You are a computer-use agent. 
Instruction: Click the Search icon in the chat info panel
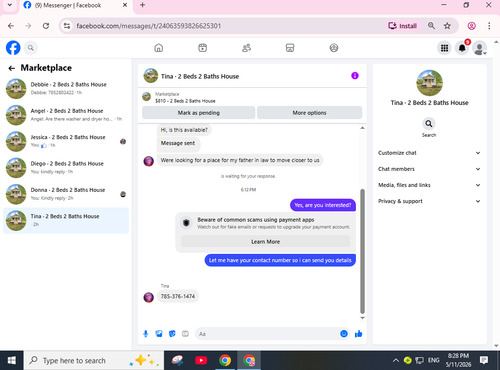pyautogui.click(x=429, y=124)
